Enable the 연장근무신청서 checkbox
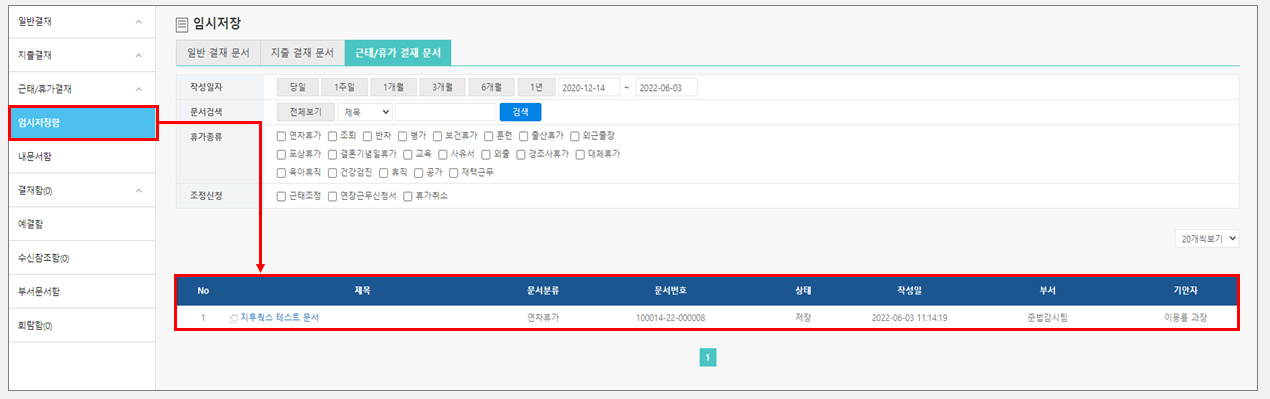The image size is (1270, 399). (332, 196)
